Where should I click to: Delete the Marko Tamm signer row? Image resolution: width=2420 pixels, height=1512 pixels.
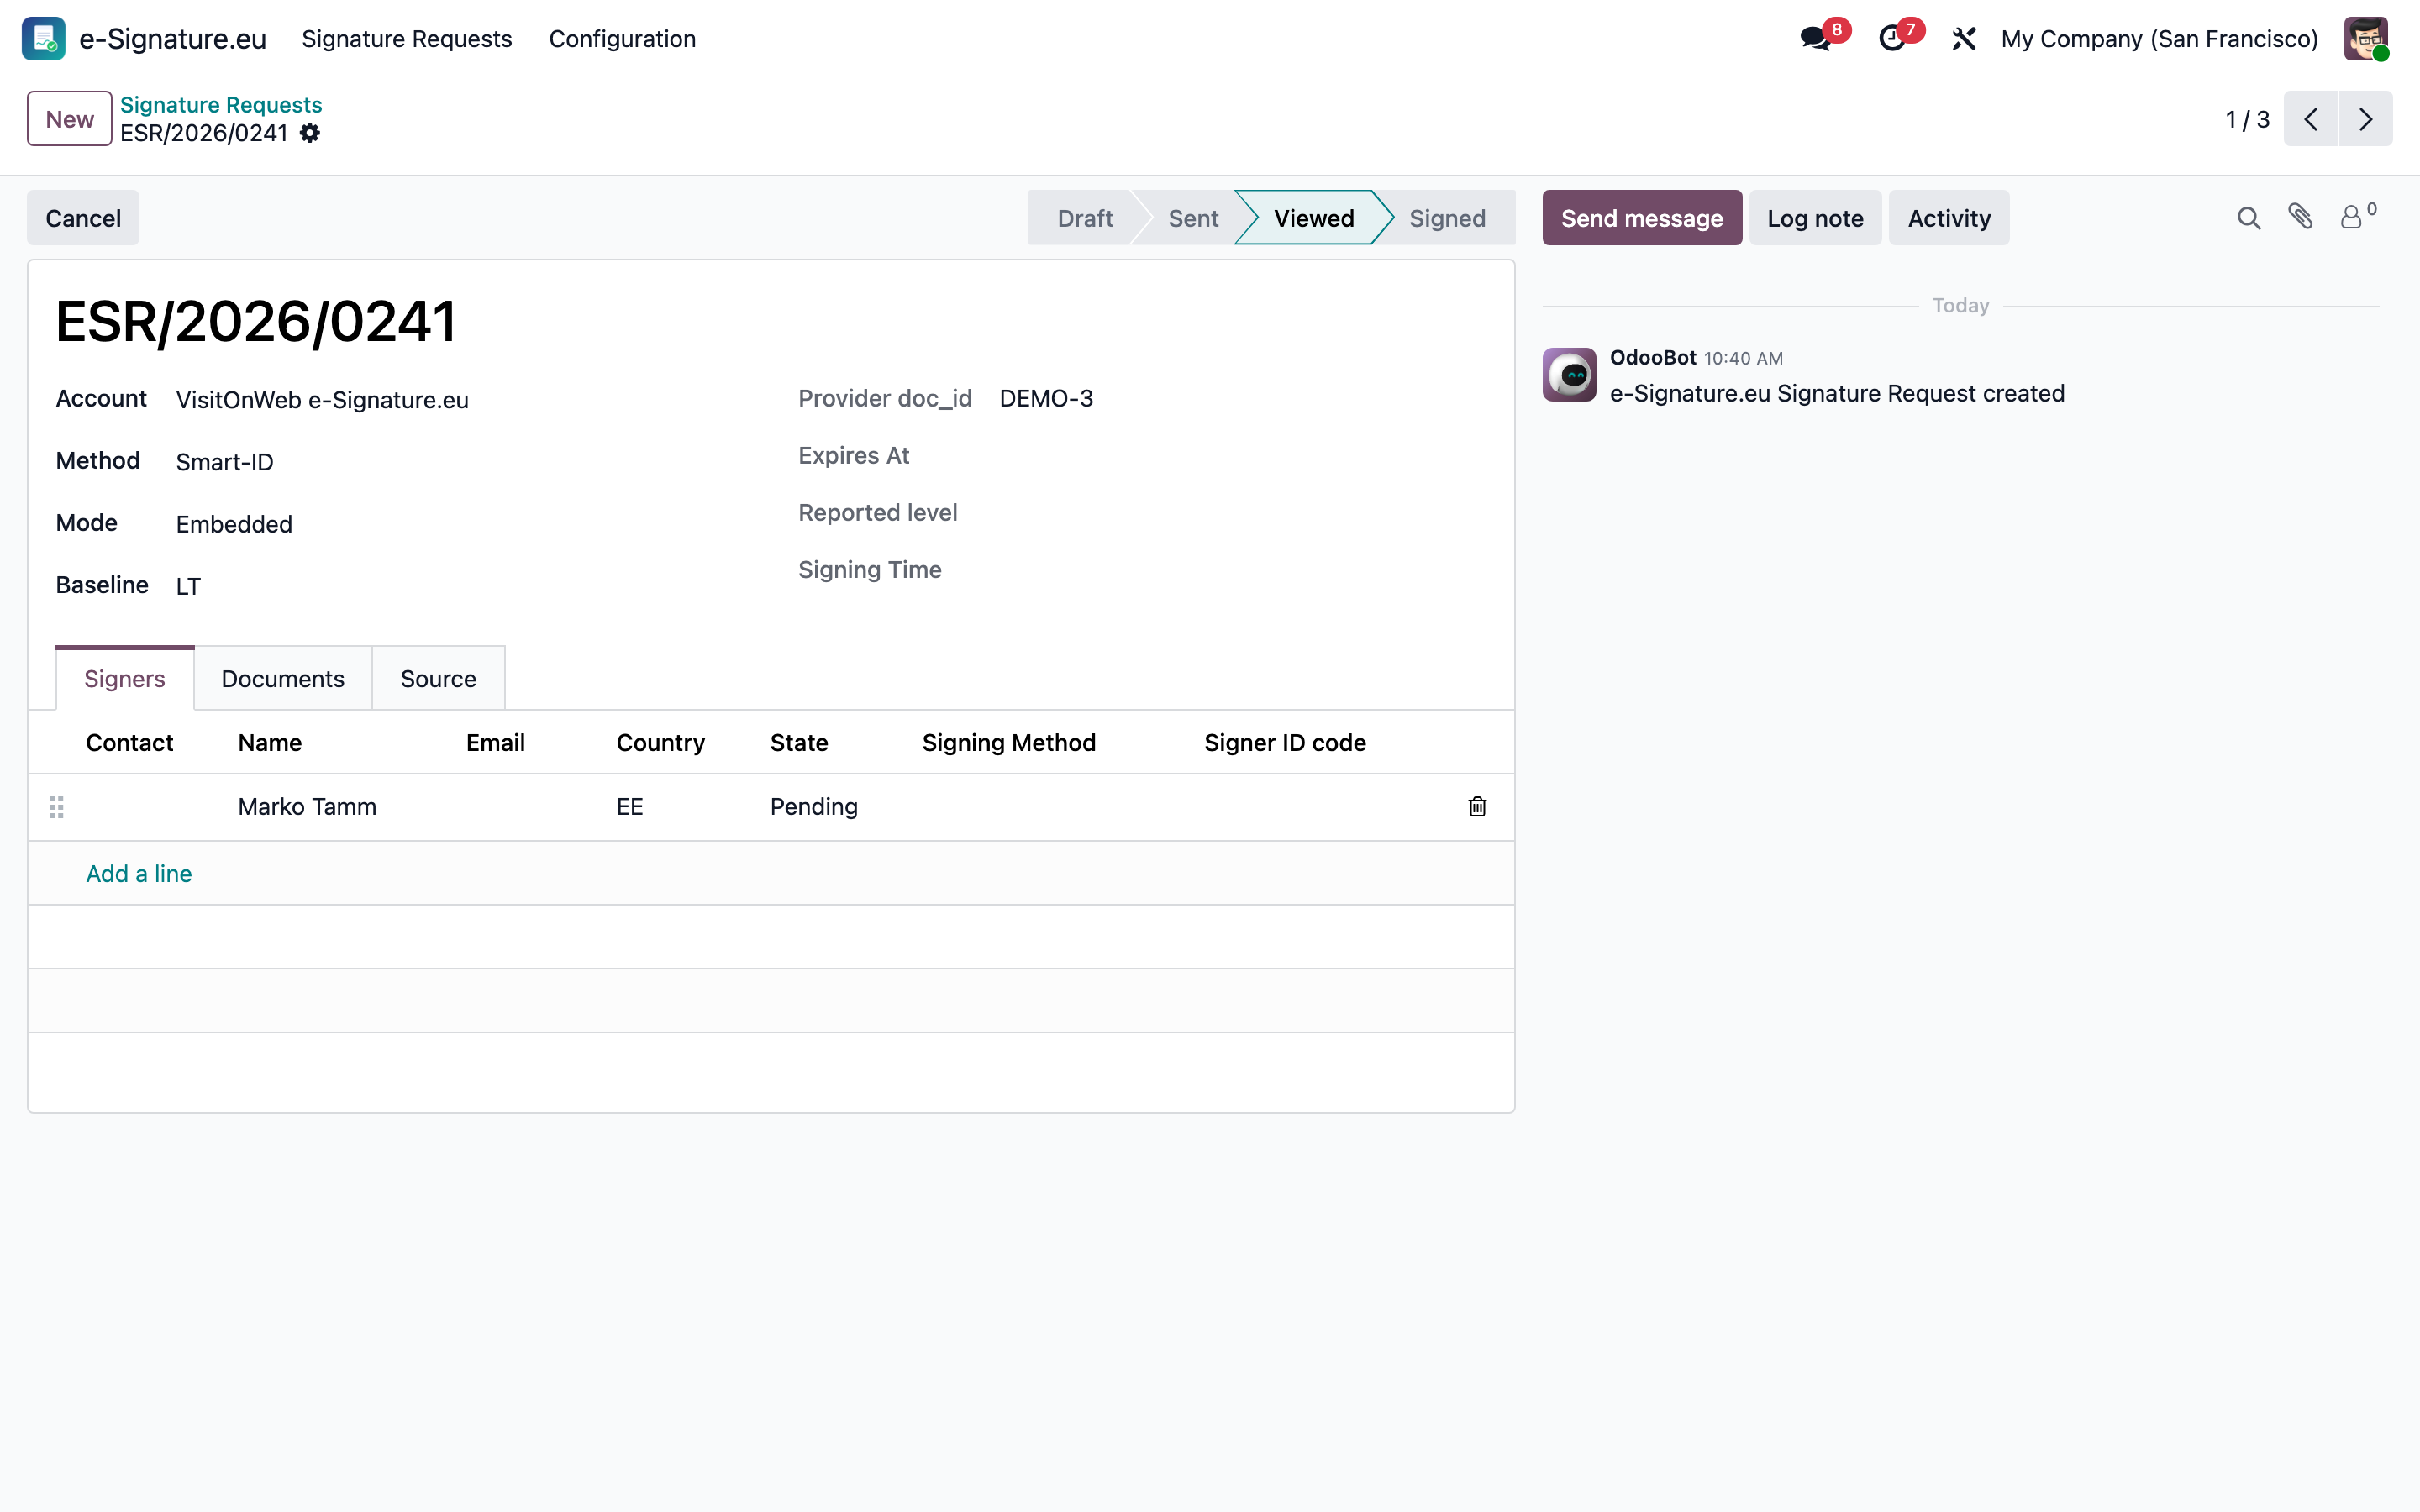[x=1477, y=807]
